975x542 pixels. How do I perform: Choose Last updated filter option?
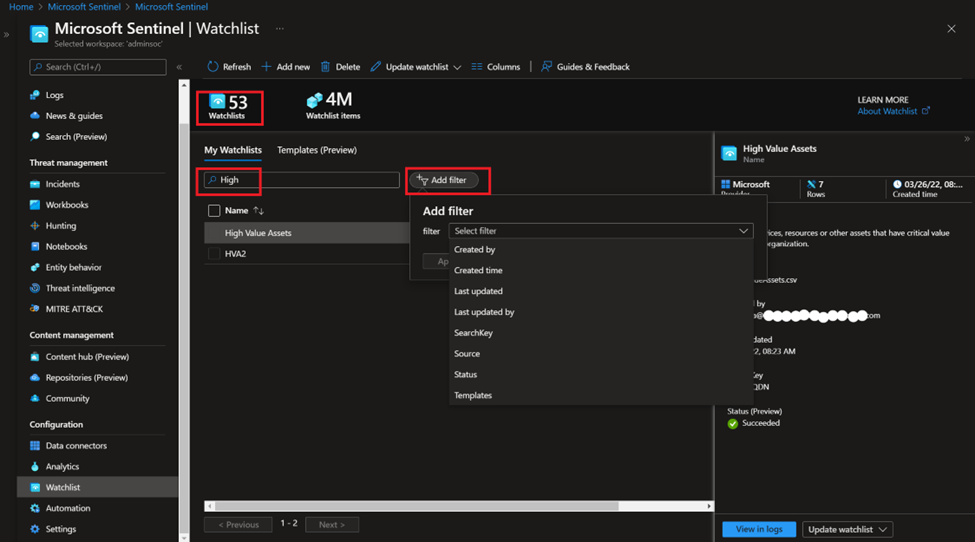(478, 291)
